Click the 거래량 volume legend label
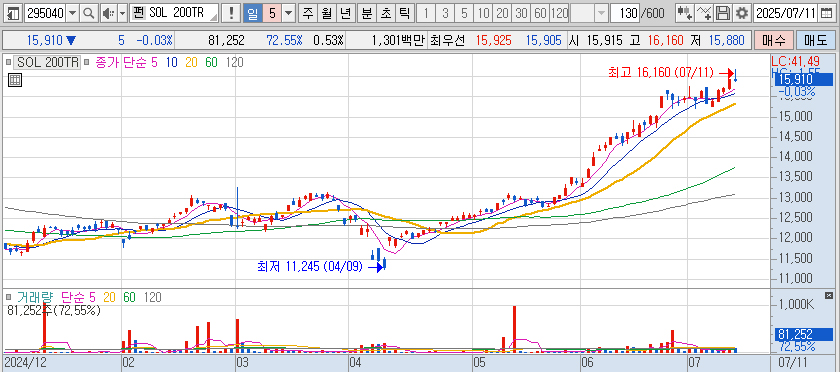Image resolution: width=840 pixels, height=372 pixels. pyautogui.click(x=35, y=296)
